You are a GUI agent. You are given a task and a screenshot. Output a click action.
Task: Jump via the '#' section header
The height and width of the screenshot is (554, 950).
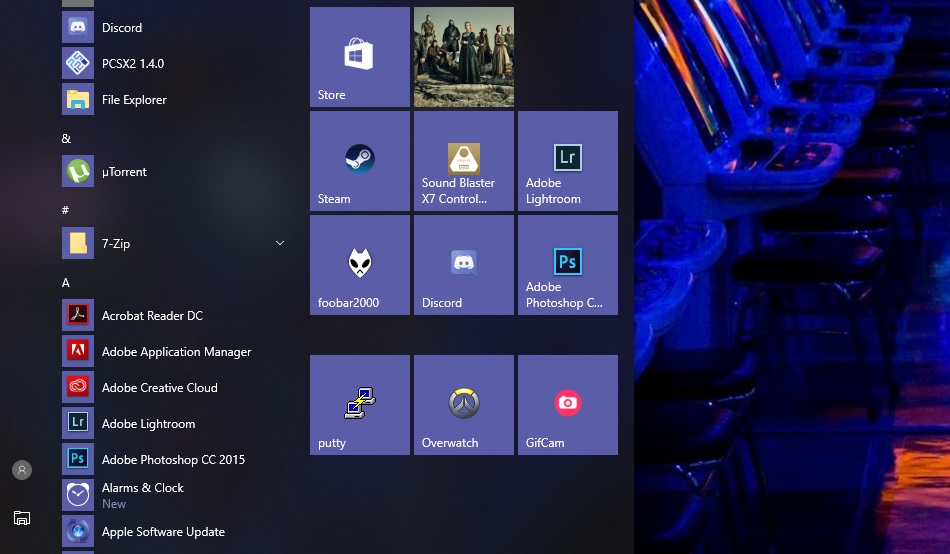coord(65,210)
